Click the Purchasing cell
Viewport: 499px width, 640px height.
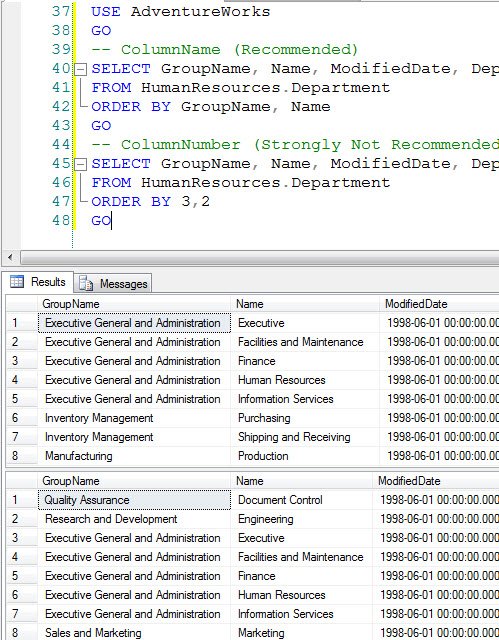click(305, 418)
